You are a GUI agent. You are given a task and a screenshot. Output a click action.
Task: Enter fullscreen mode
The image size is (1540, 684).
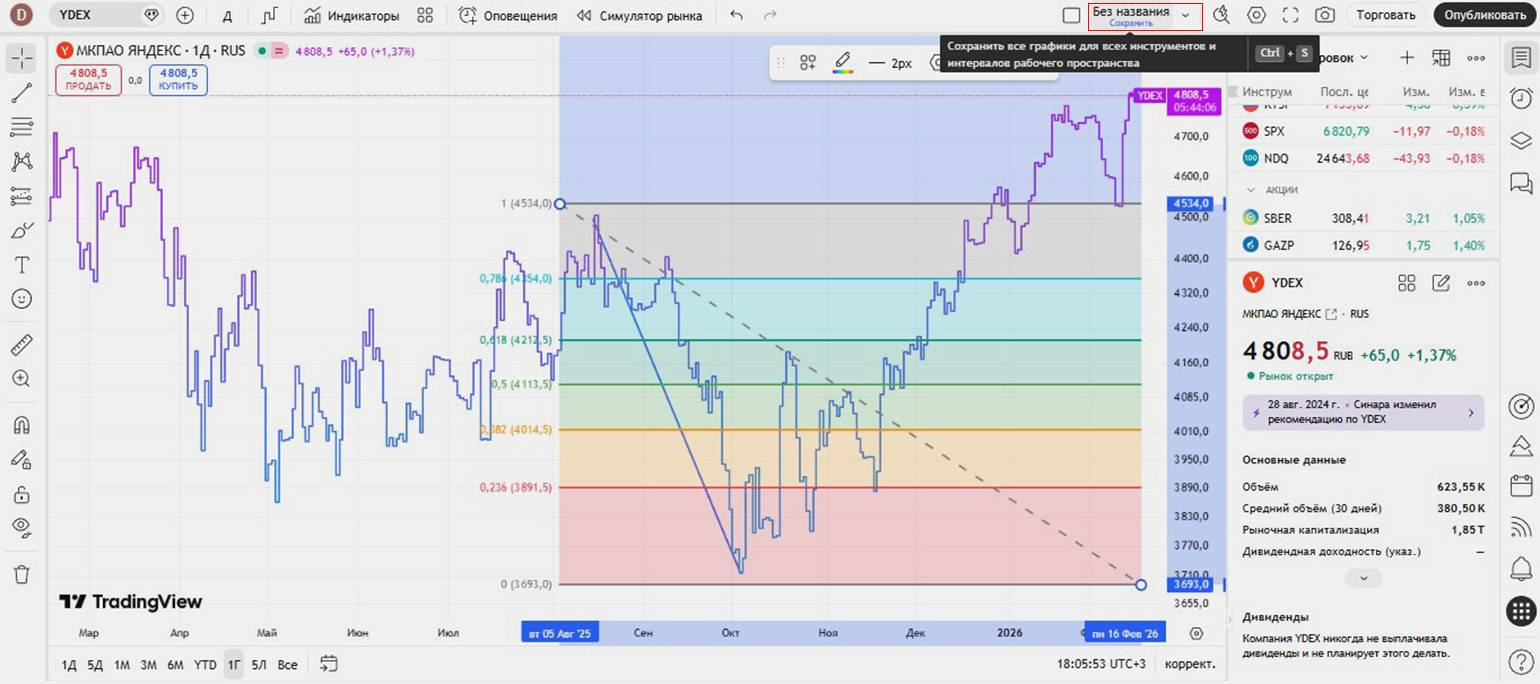point(1290,15)
